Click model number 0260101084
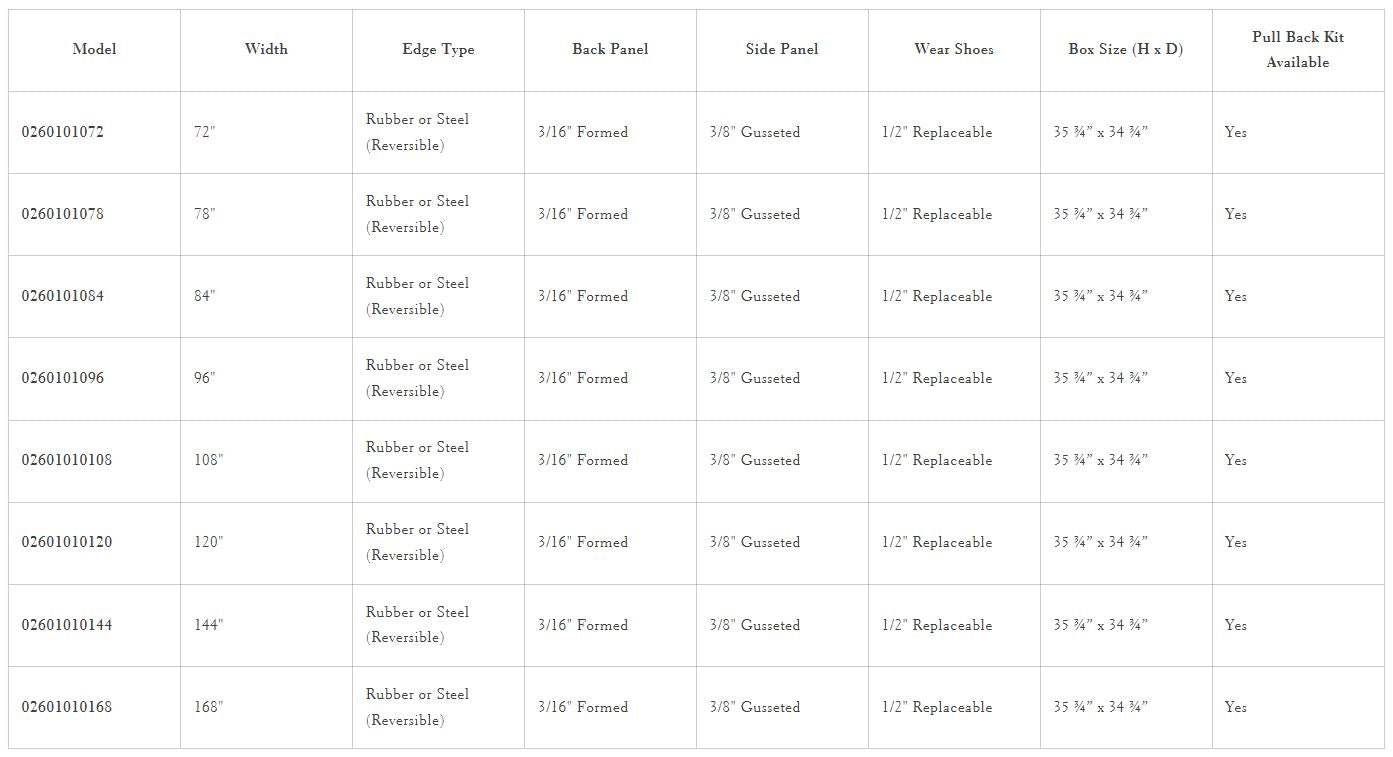Image resolution: width=1393 pixels, height=757 pixels. click(x=63, y=296)
